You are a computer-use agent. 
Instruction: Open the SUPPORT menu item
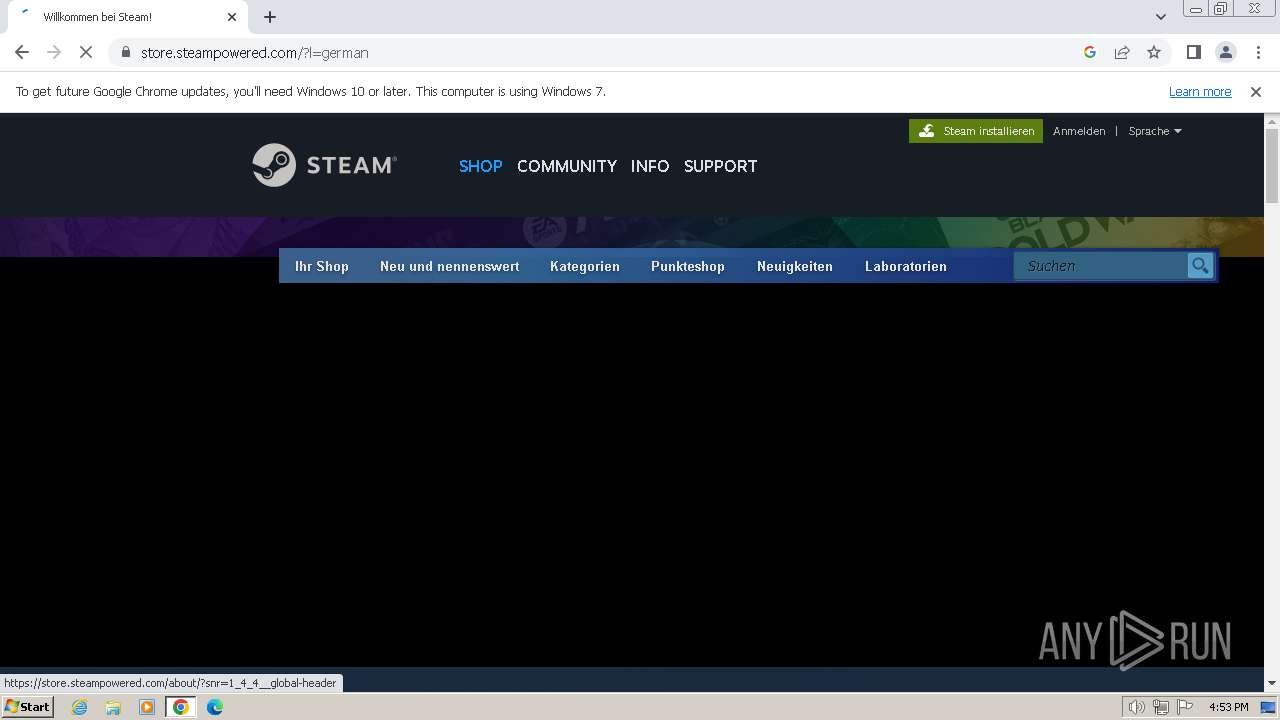click(721, 166)
